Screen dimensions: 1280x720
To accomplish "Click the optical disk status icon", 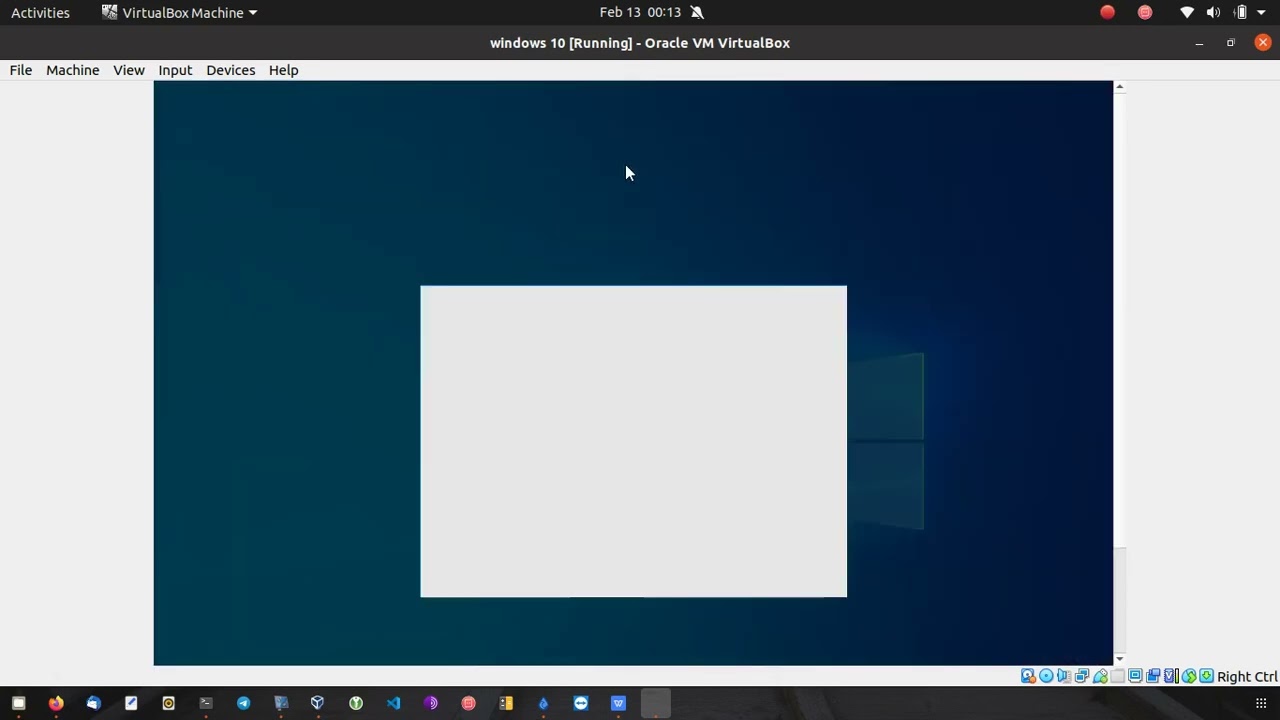I will coord(1046,676).
